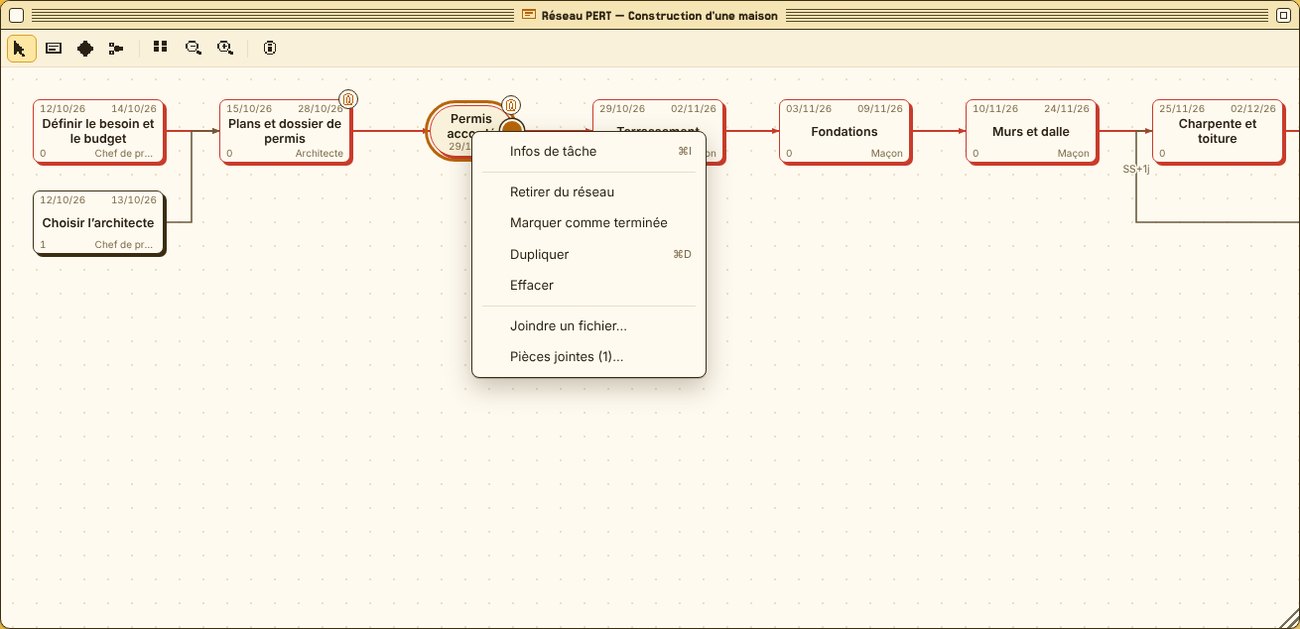The image size is (1300, 629).
Task: Open Pièces jointes (1)…
Action: (589, 357)
